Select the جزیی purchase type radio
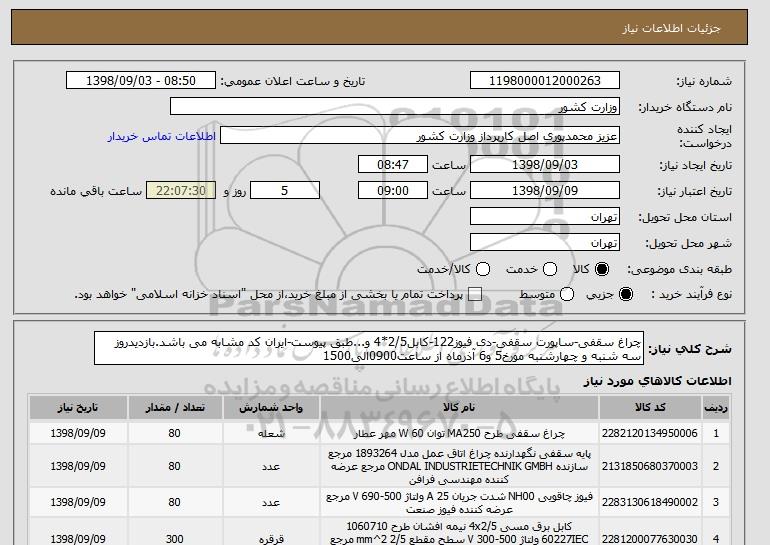 point(626,294)
